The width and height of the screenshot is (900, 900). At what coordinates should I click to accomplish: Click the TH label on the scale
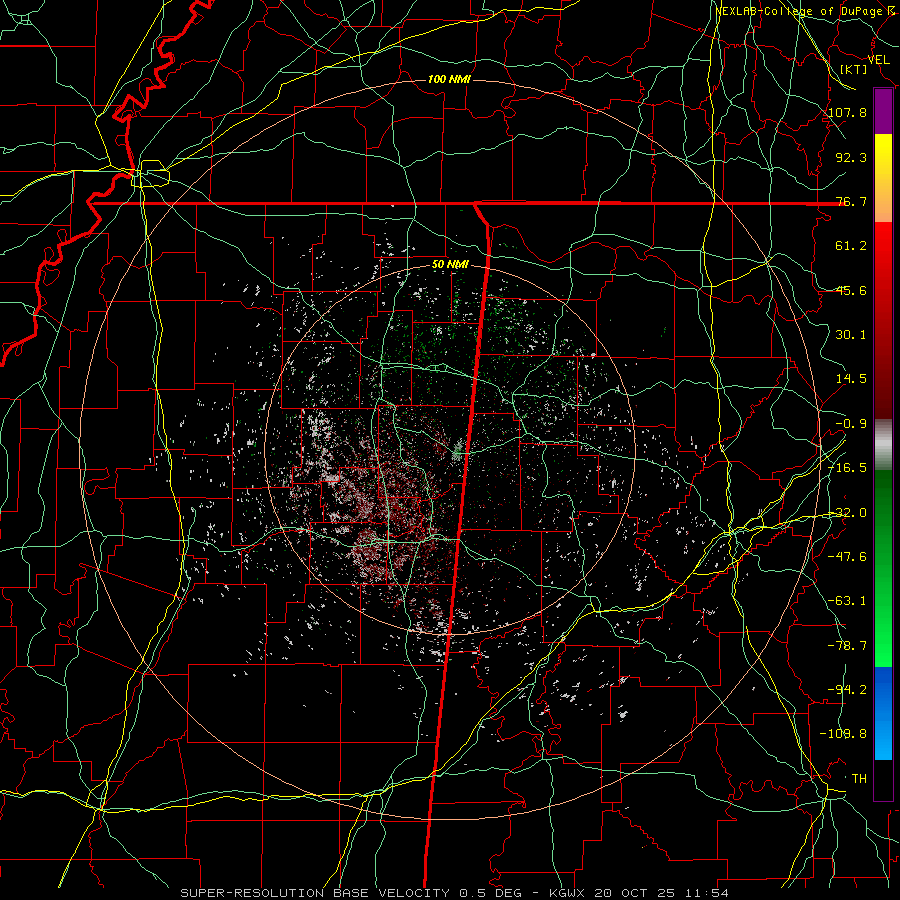coord(859,779)
